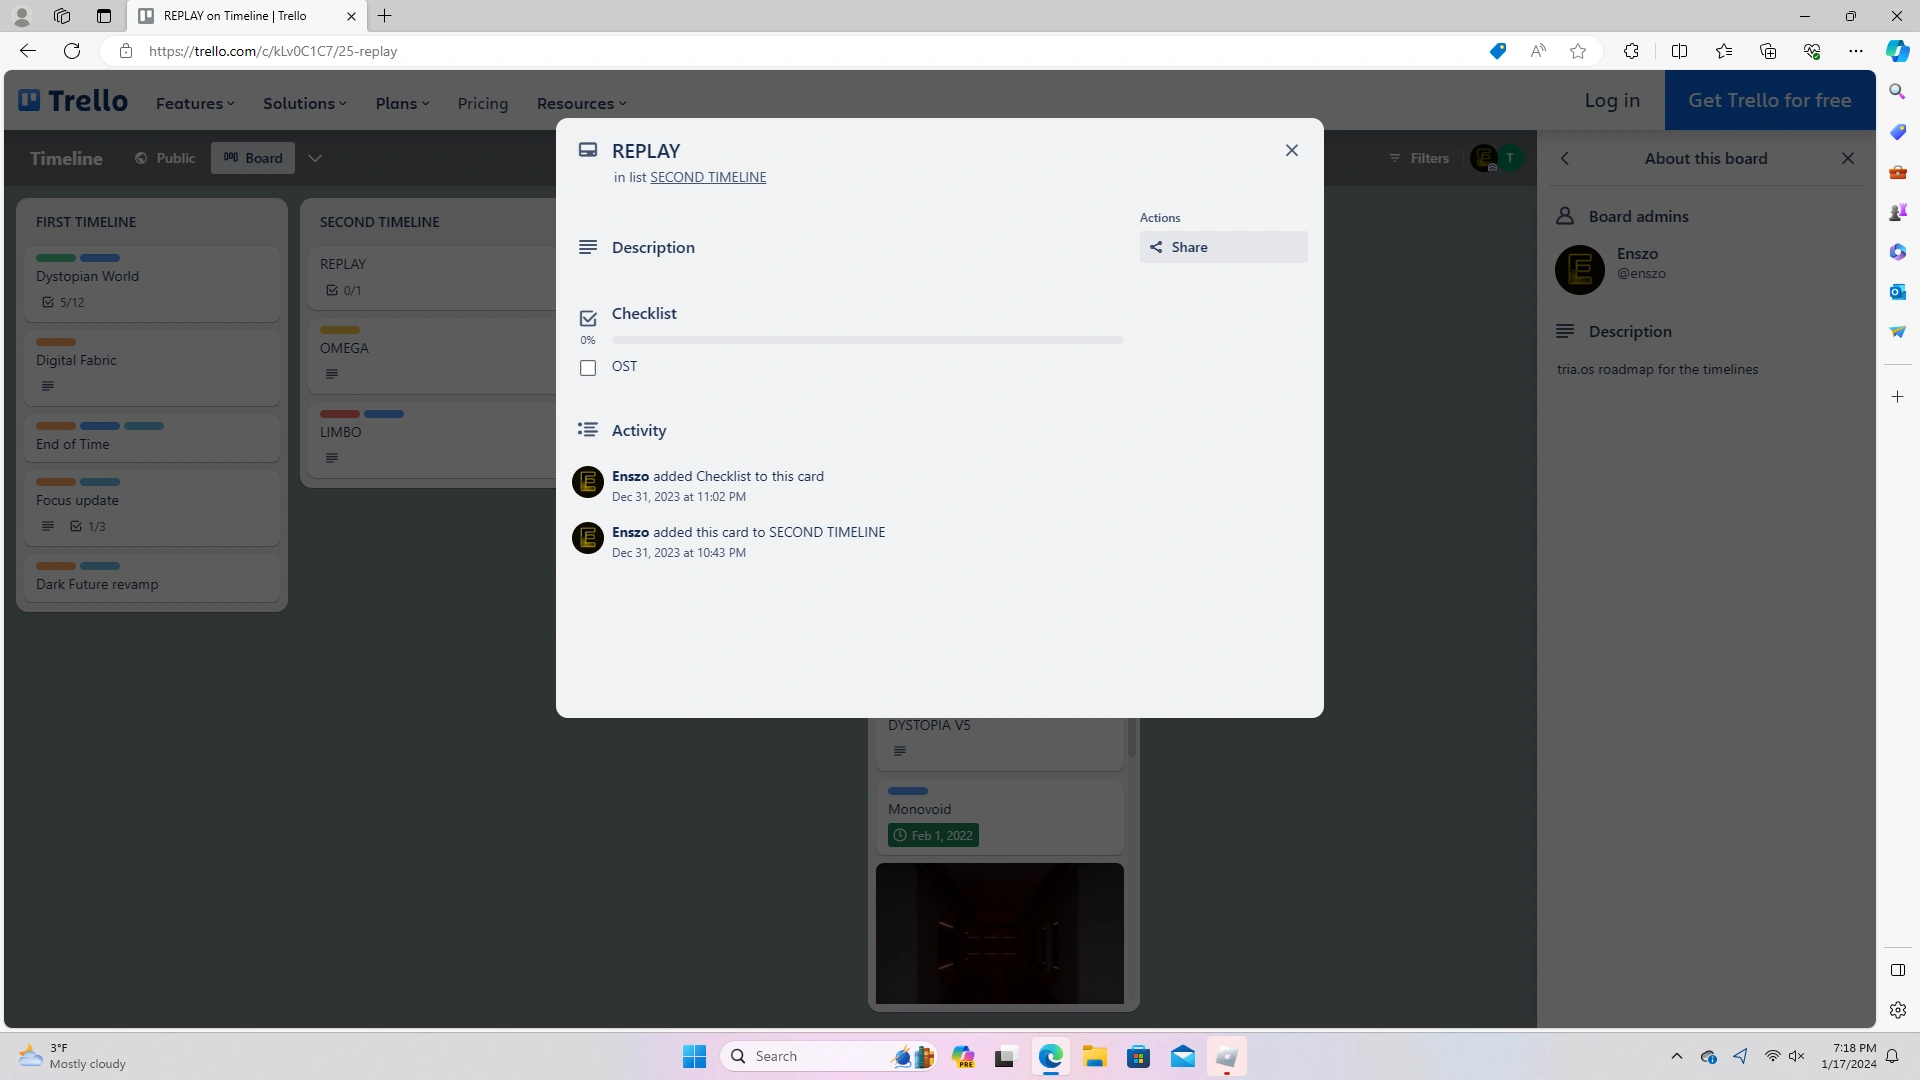Click the Share action icon
The image size is (1920, 1080).
[x=1156, y=247]
